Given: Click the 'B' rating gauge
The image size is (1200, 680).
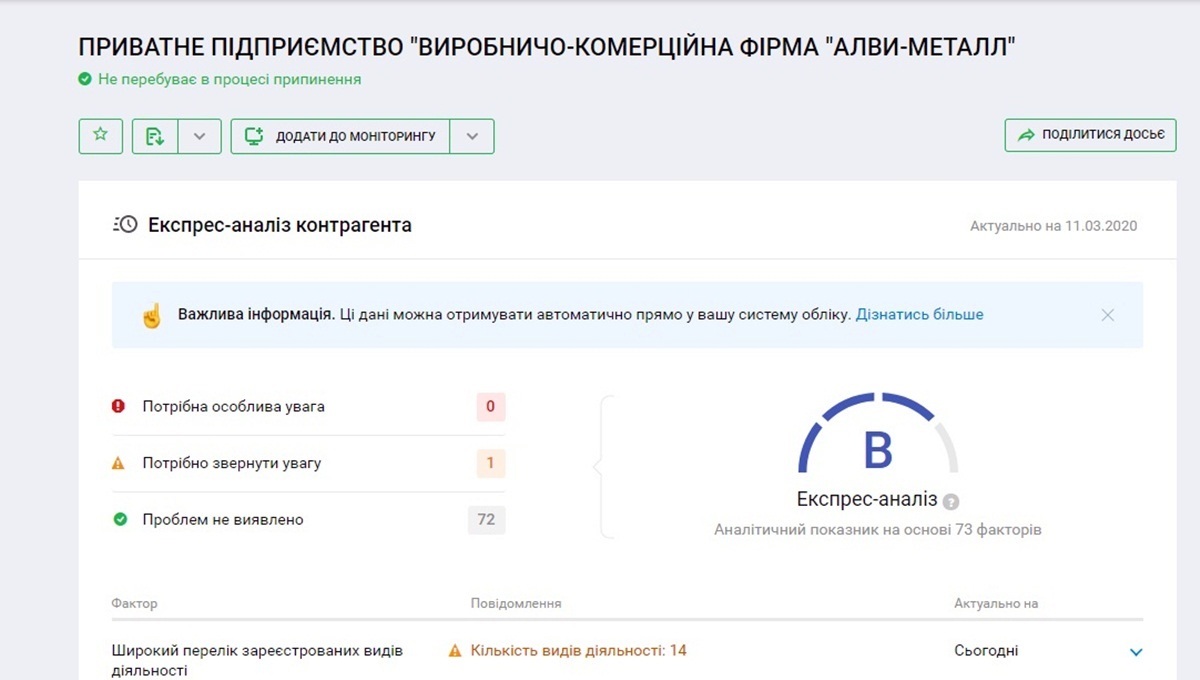Looking at the screenshot, I should [x=878, y=432].
